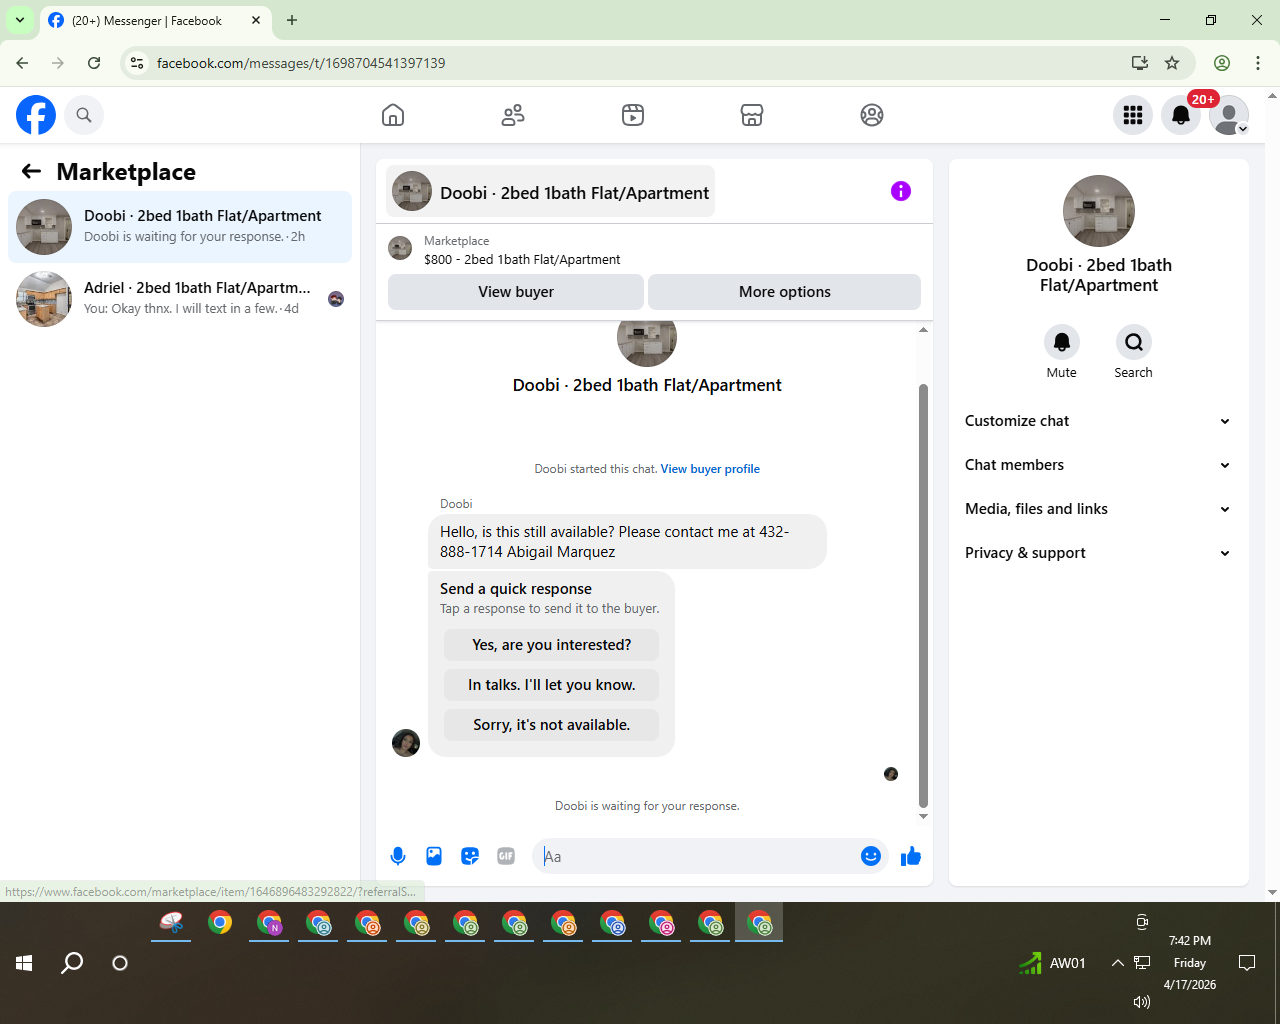
Task: Open the Video (Watch) icon
Action: [633, 115]
